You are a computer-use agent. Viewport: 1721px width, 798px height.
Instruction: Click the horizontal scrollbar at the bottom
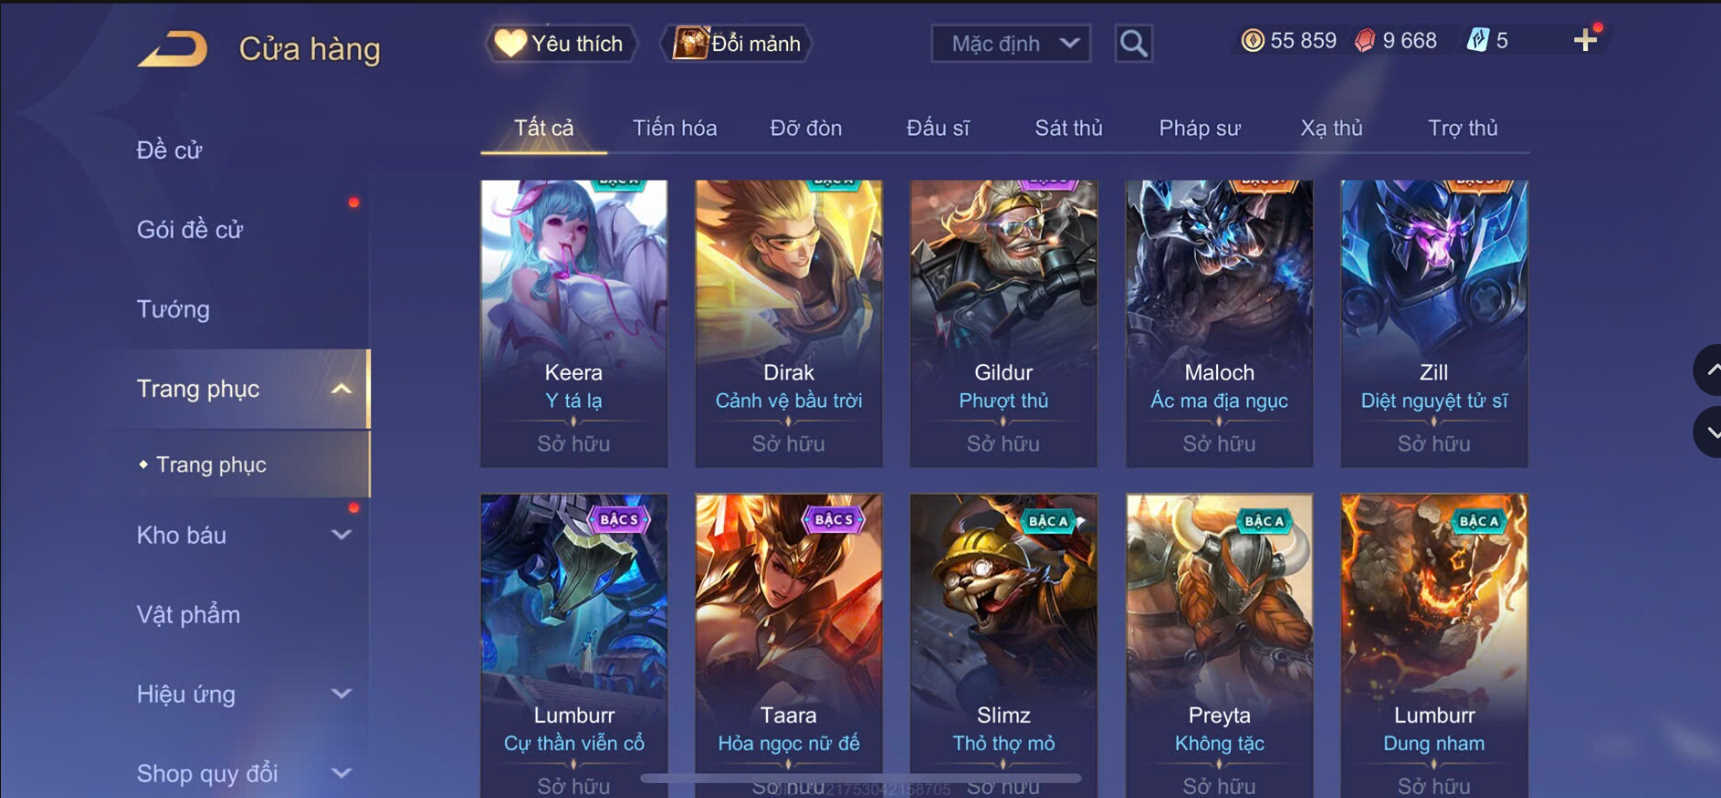[860, 777]
